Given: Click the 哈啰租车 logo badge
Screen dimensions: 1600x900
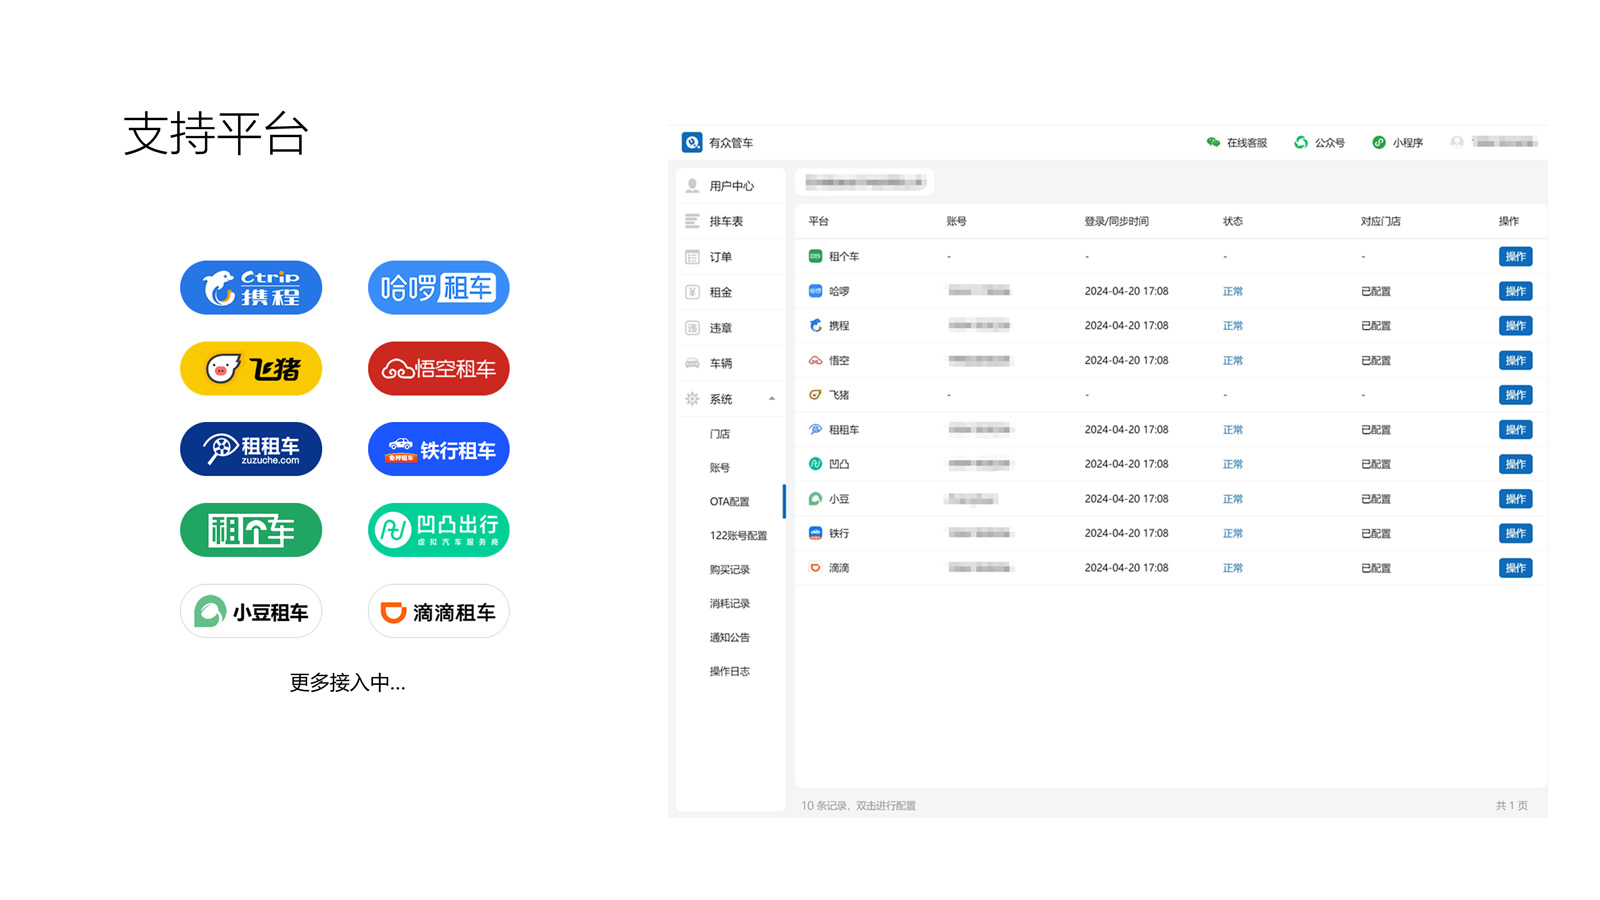Looking at the screenshot, I should (x=438, y=288).
